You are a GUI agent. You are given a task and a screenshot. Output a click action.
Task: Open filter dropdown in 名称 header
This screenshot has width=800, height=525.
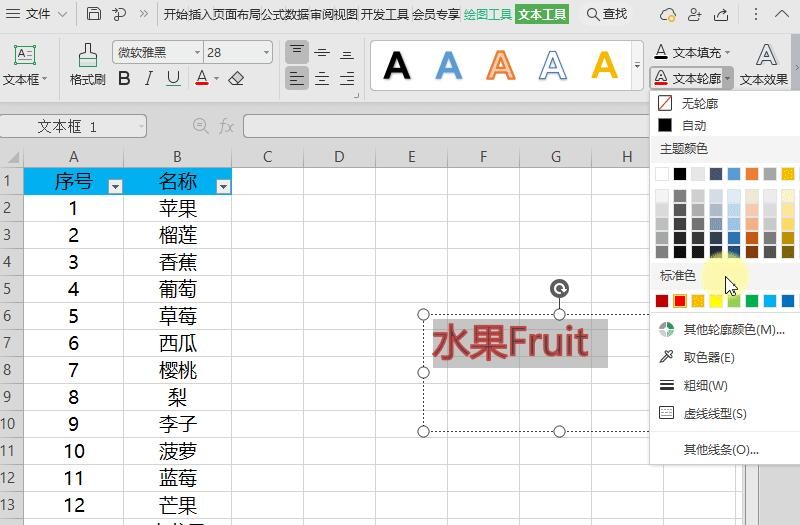pos(223,186)
